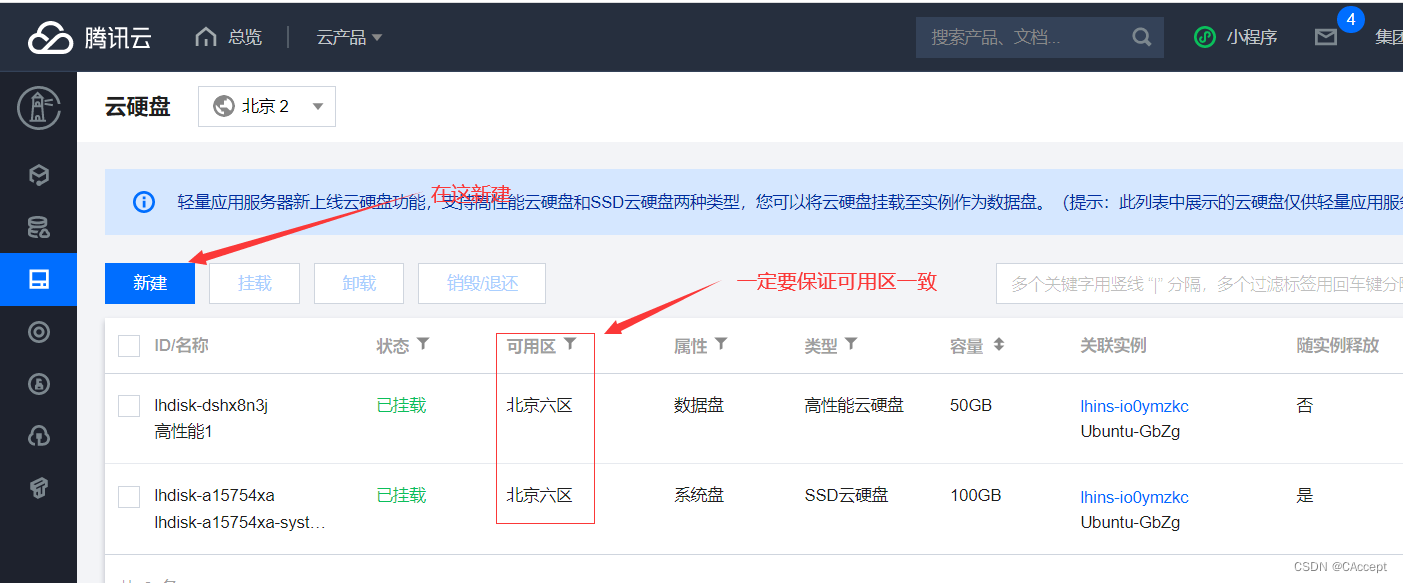Toggle the select-all checkbox in table header
The height and width of the screenshot is (583, 1403).
click(128, 345)
